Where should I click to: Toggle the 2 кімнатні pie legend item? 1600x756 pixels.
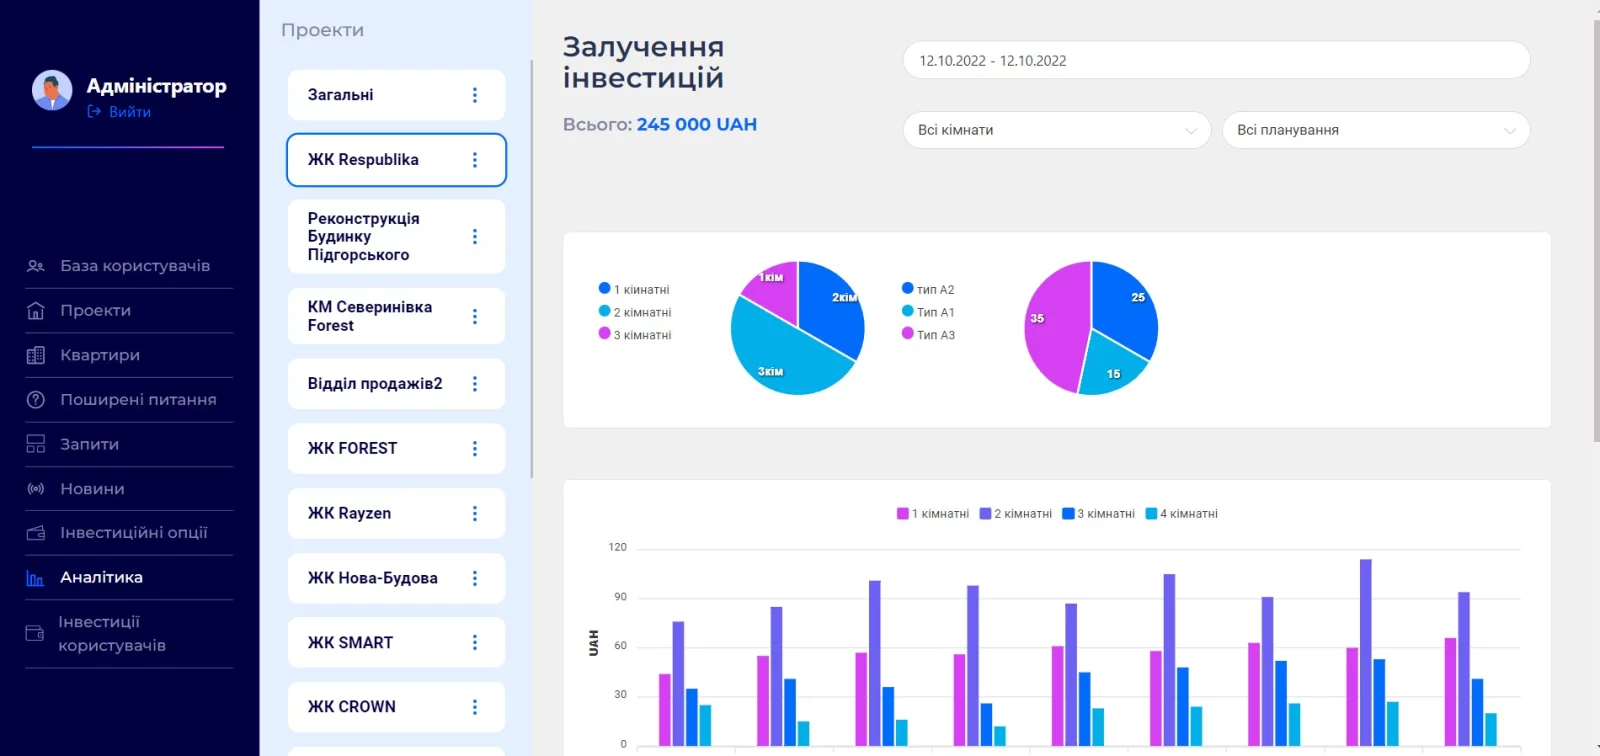pyautogui.click(x=635, y=312)
